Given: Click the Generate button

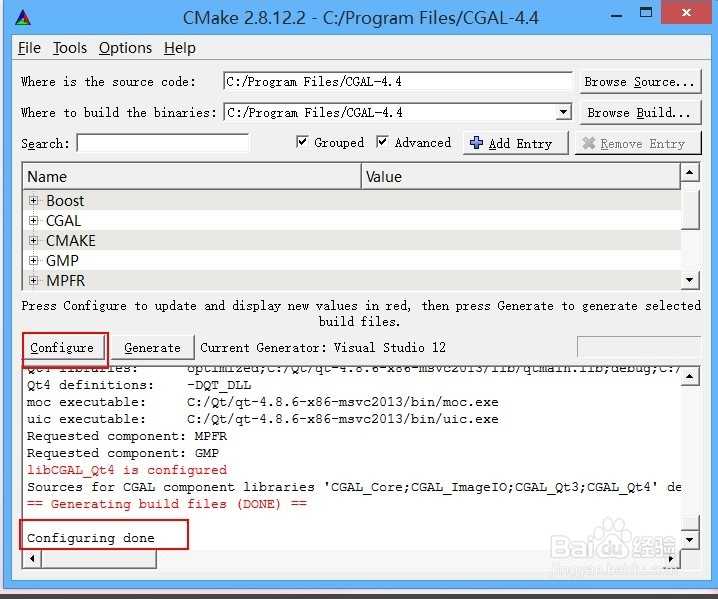Looking at the screenshot, I should pos(152,348).
